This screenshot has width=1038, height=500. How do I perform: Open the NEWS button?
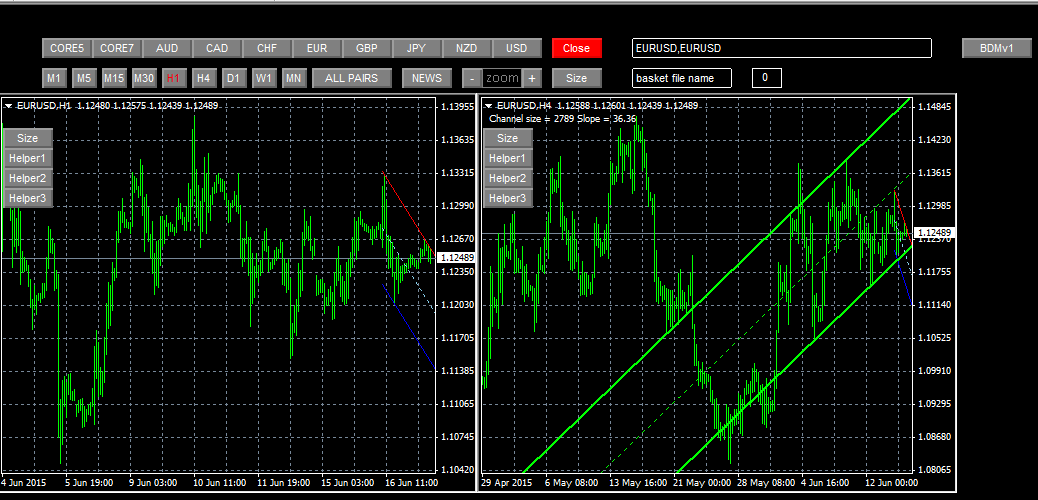click(427, 78)
